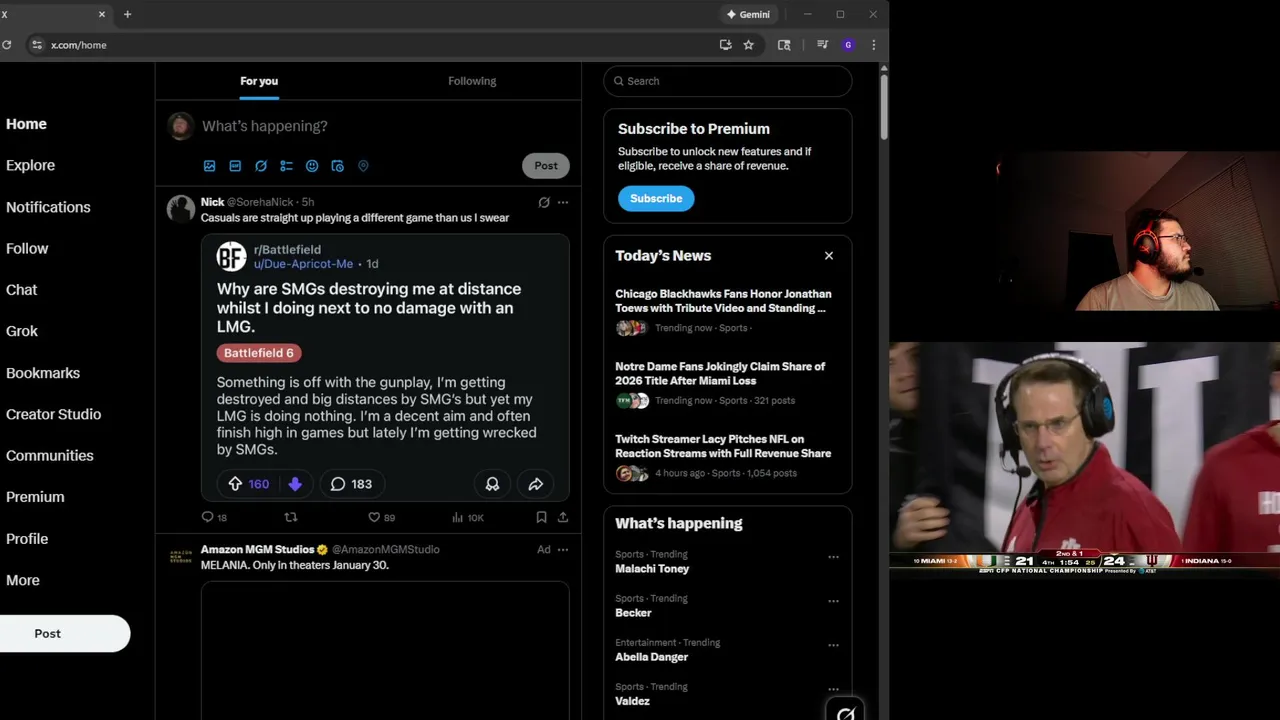Reply to Nick's post with 18 replies
The width and height of the screenshot is (1280, 720).
coord(214,517)
